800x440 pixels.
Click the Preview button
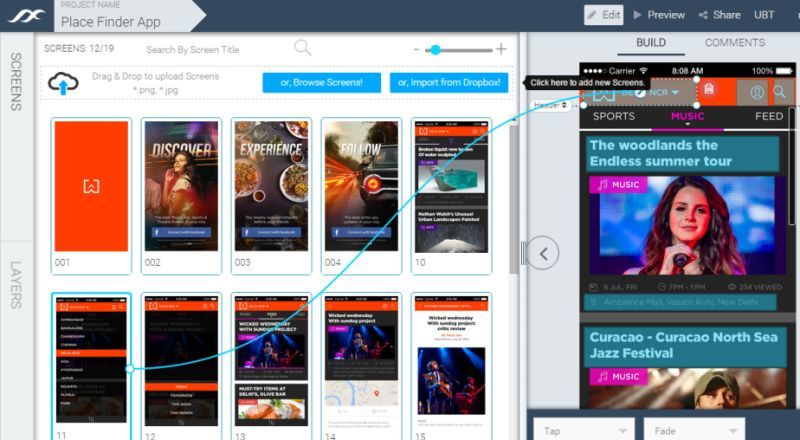tap(659, 15)
